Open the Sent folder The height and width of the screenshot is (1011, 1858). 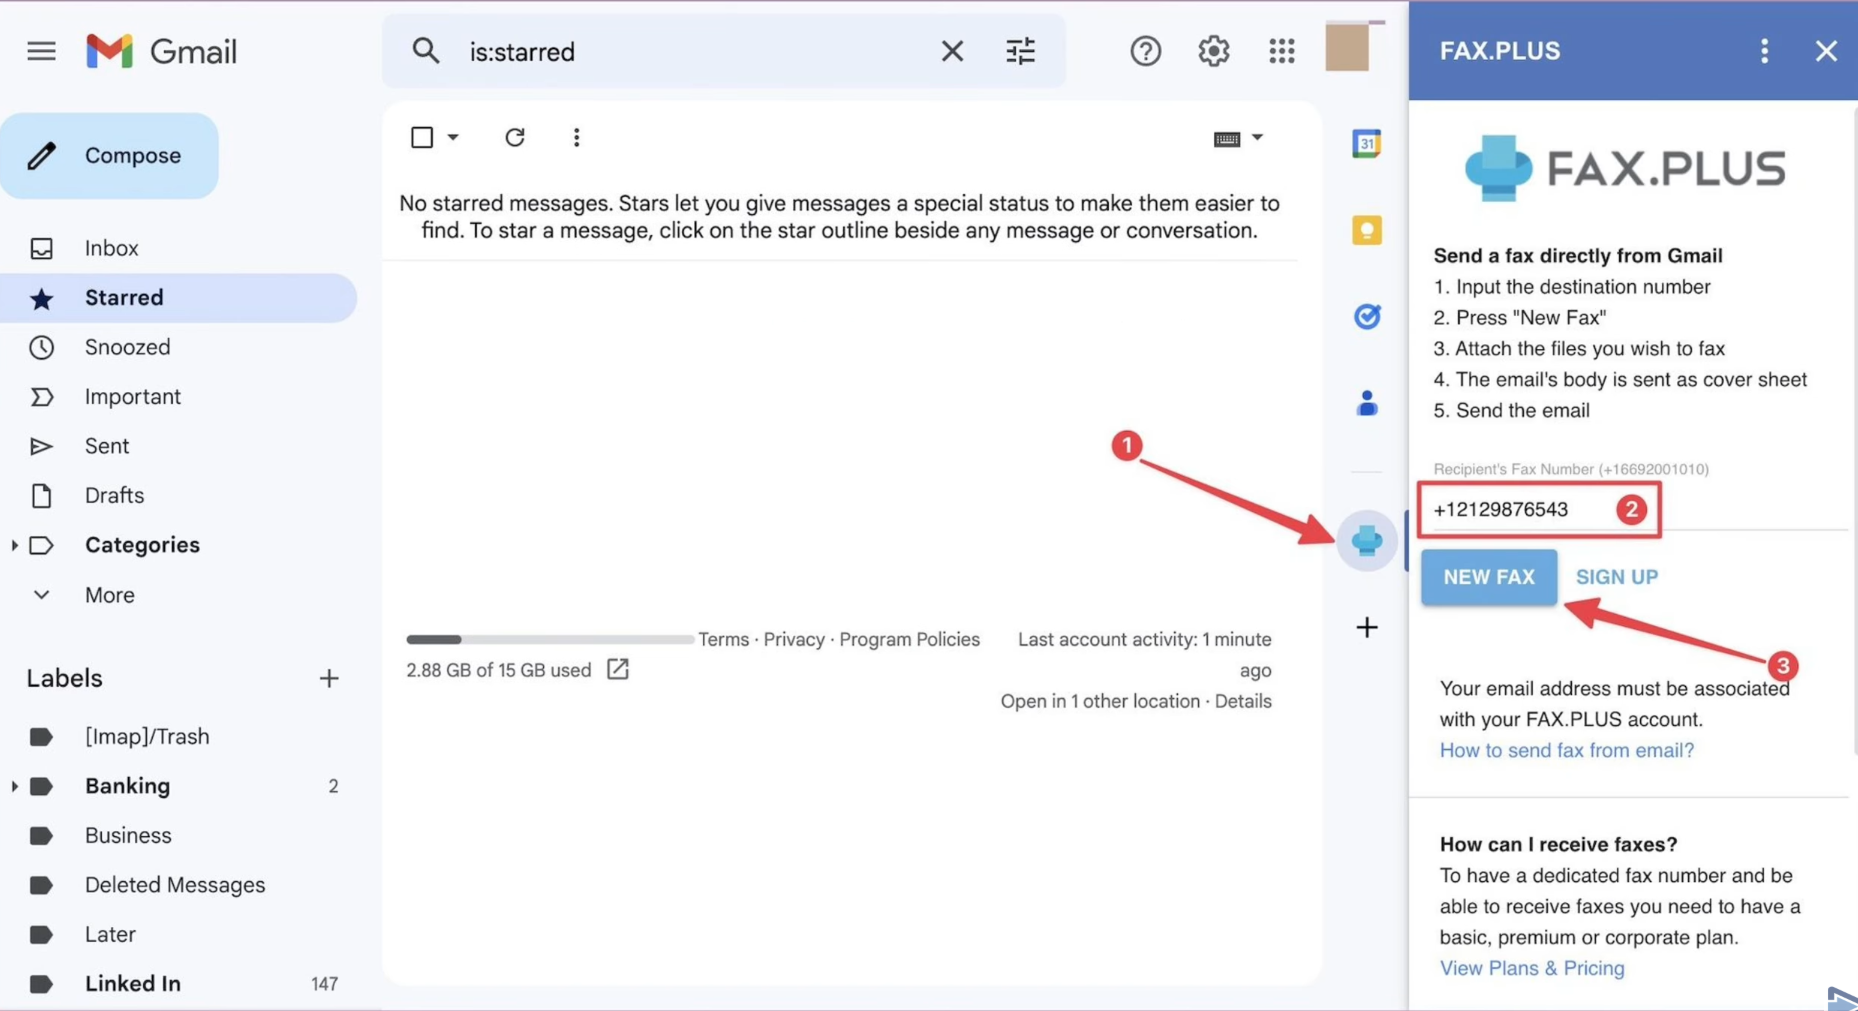click(106, 446)
